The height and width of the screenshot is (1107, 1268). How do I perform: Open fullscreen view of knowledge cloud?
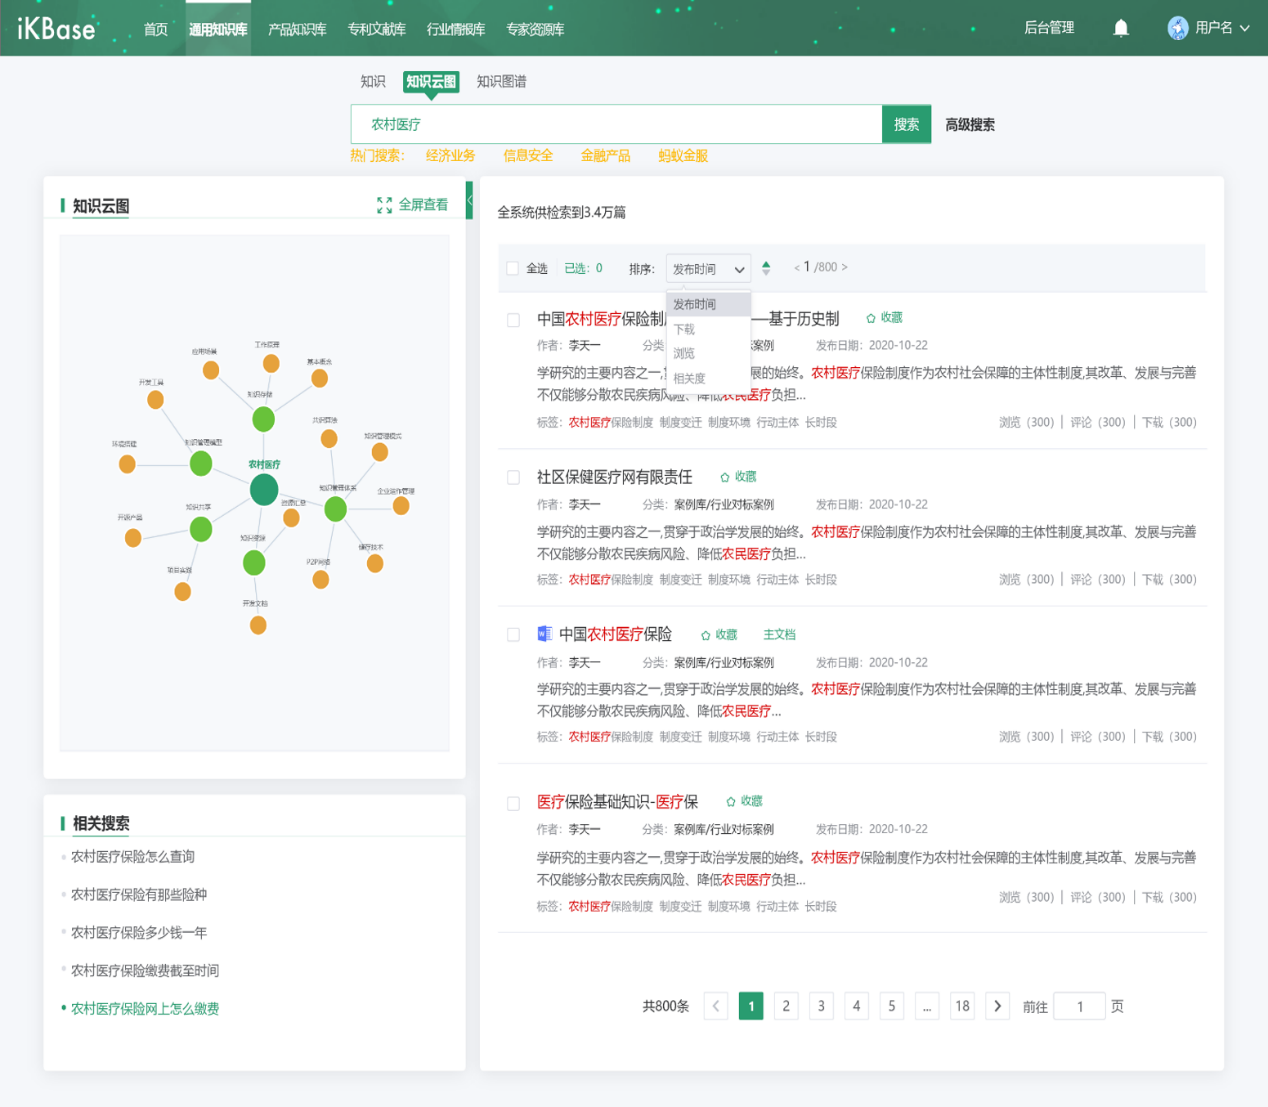(x=412, y=205)
